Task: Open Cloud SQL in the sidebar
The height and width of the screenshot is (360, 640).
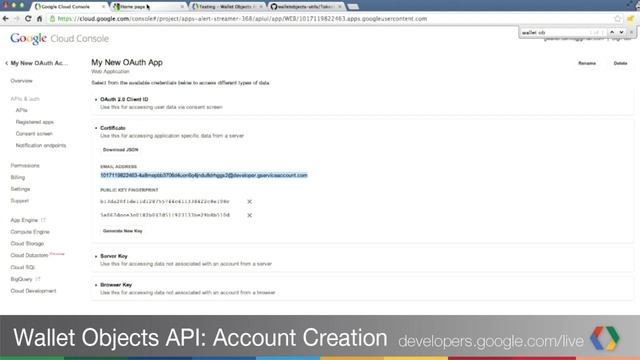Action: tap(22, 267)
